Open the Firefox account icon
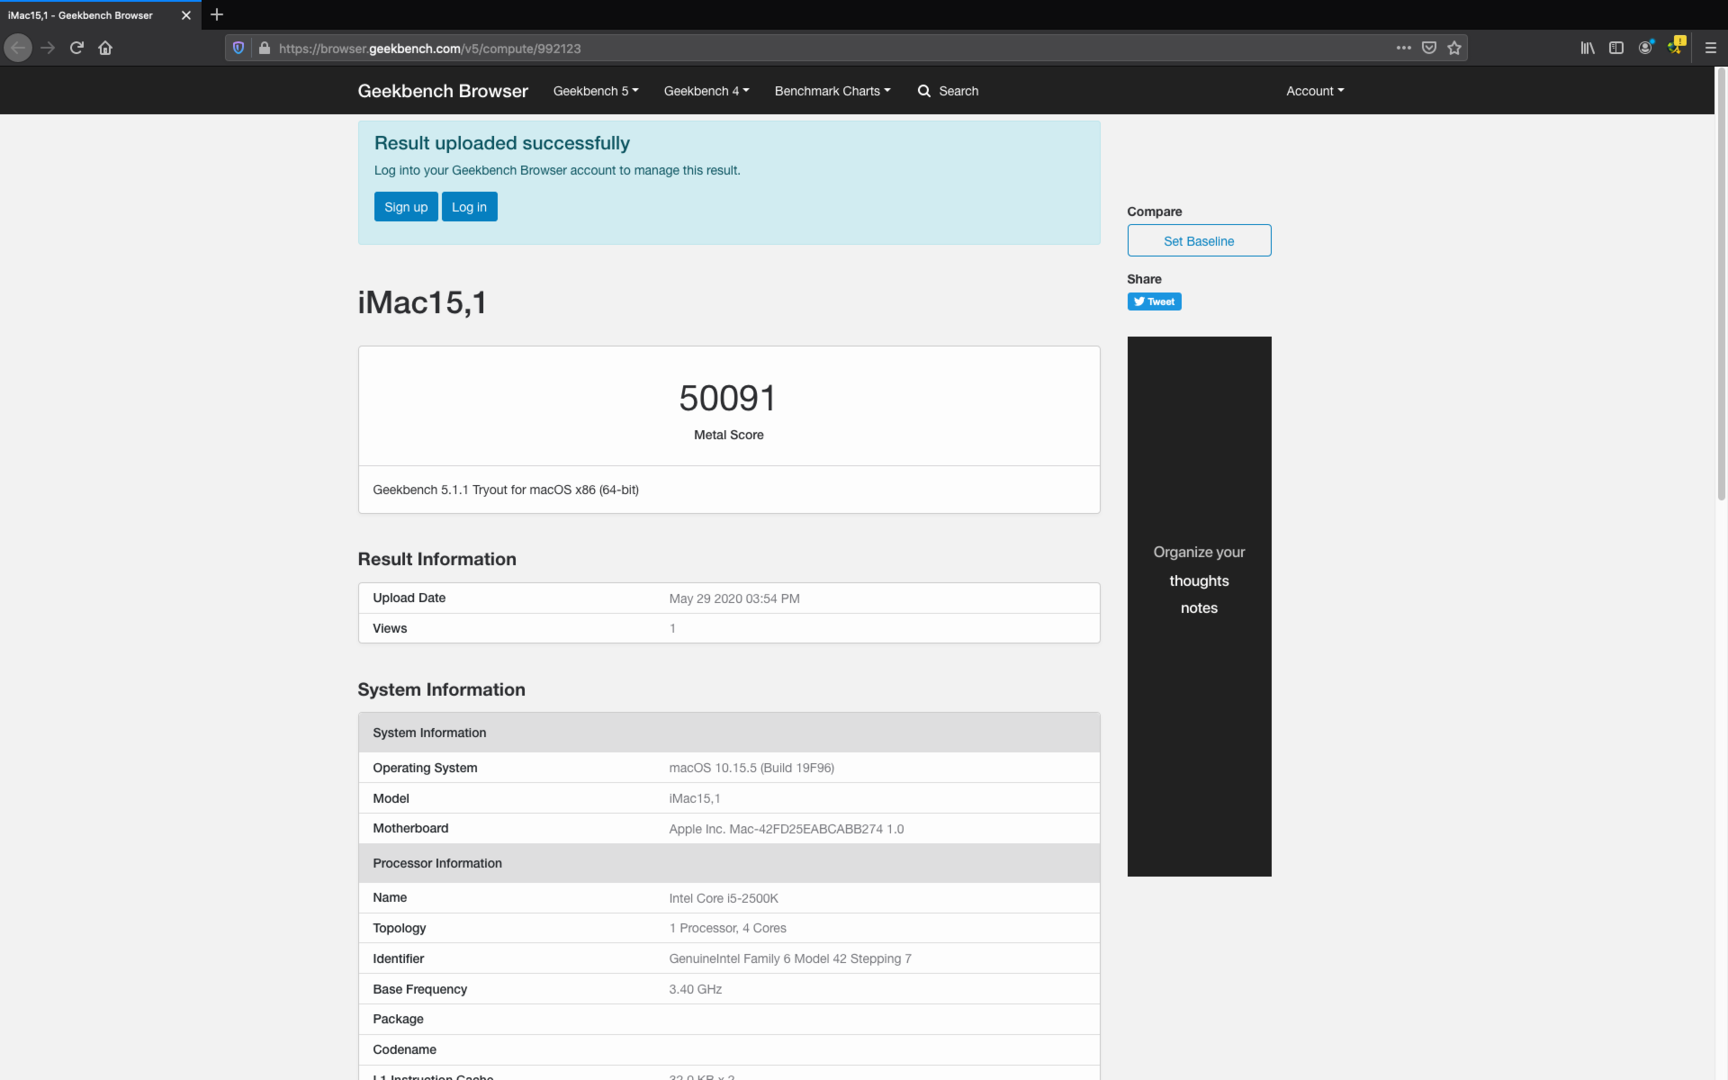 [x=1645, y=48]
